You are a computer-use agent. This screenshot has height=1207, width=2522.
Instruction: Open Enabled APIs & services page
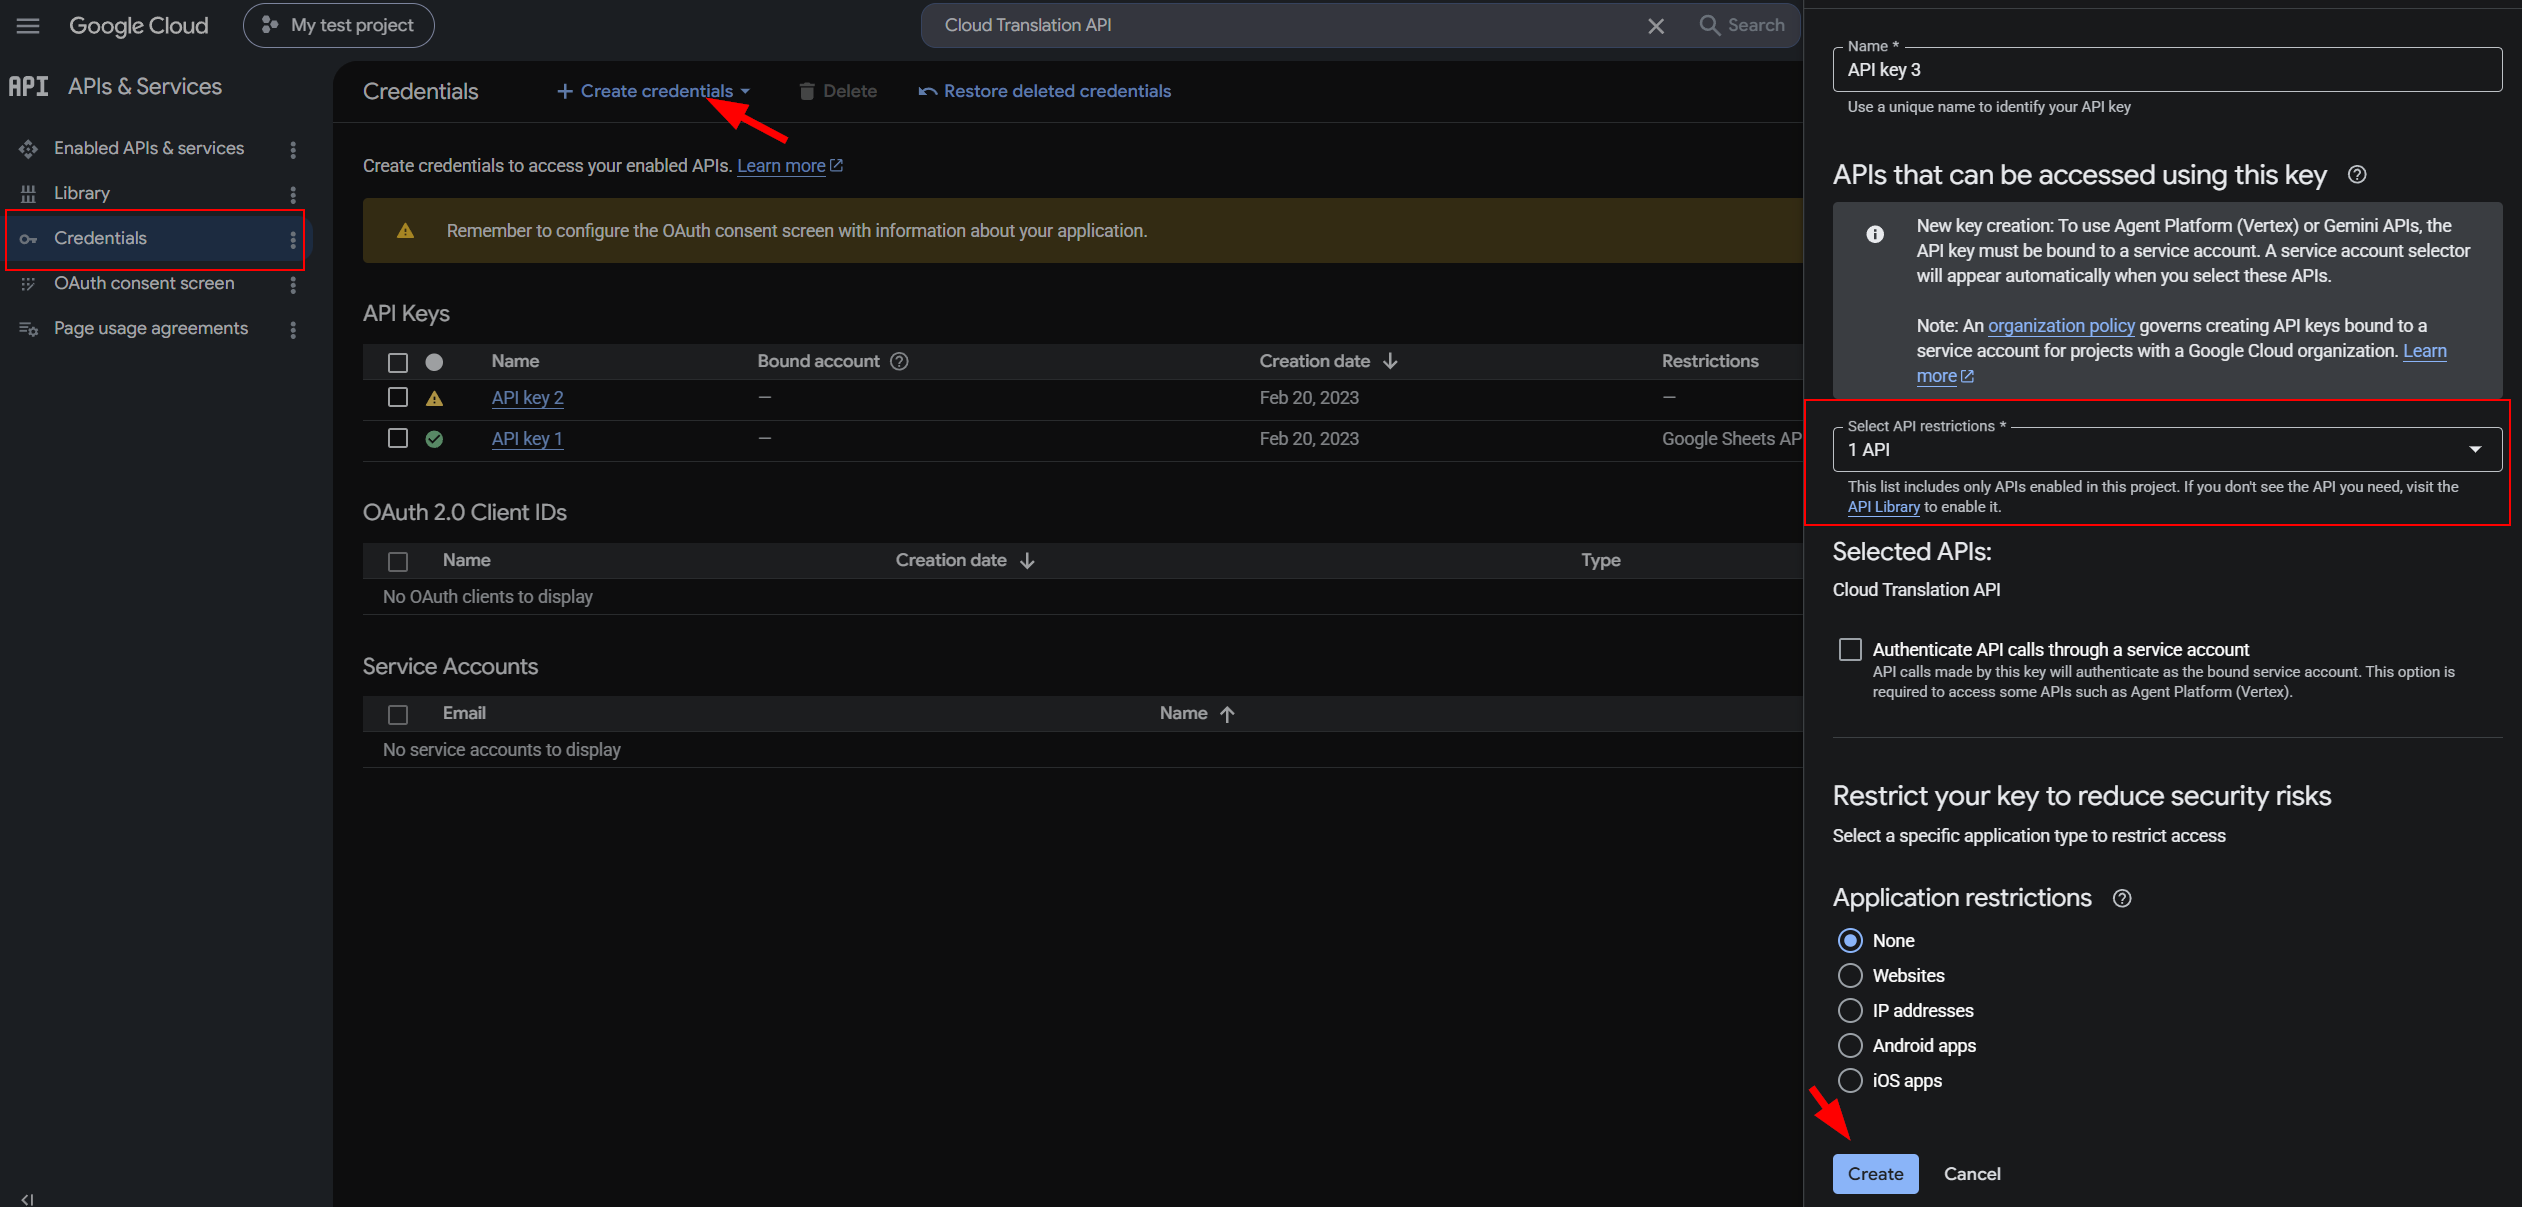pos(149,148)
